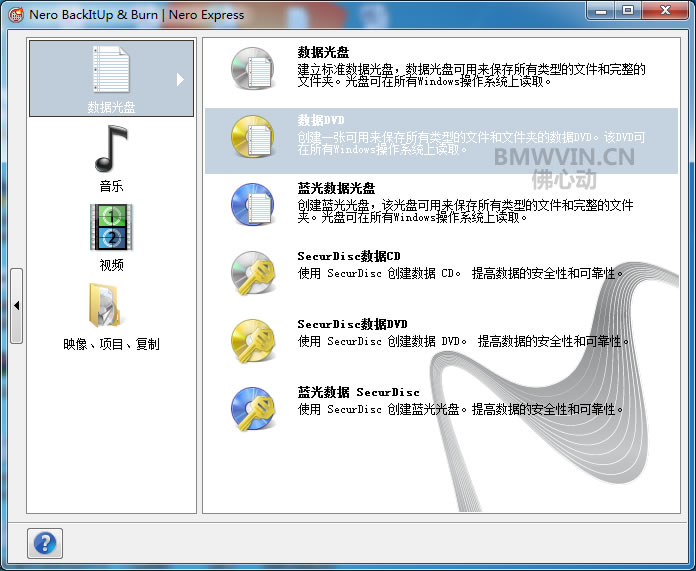Click the gold SecurDisc数据DVD key icon
Viewport: 696px width, 571px height.
point(253,341)
